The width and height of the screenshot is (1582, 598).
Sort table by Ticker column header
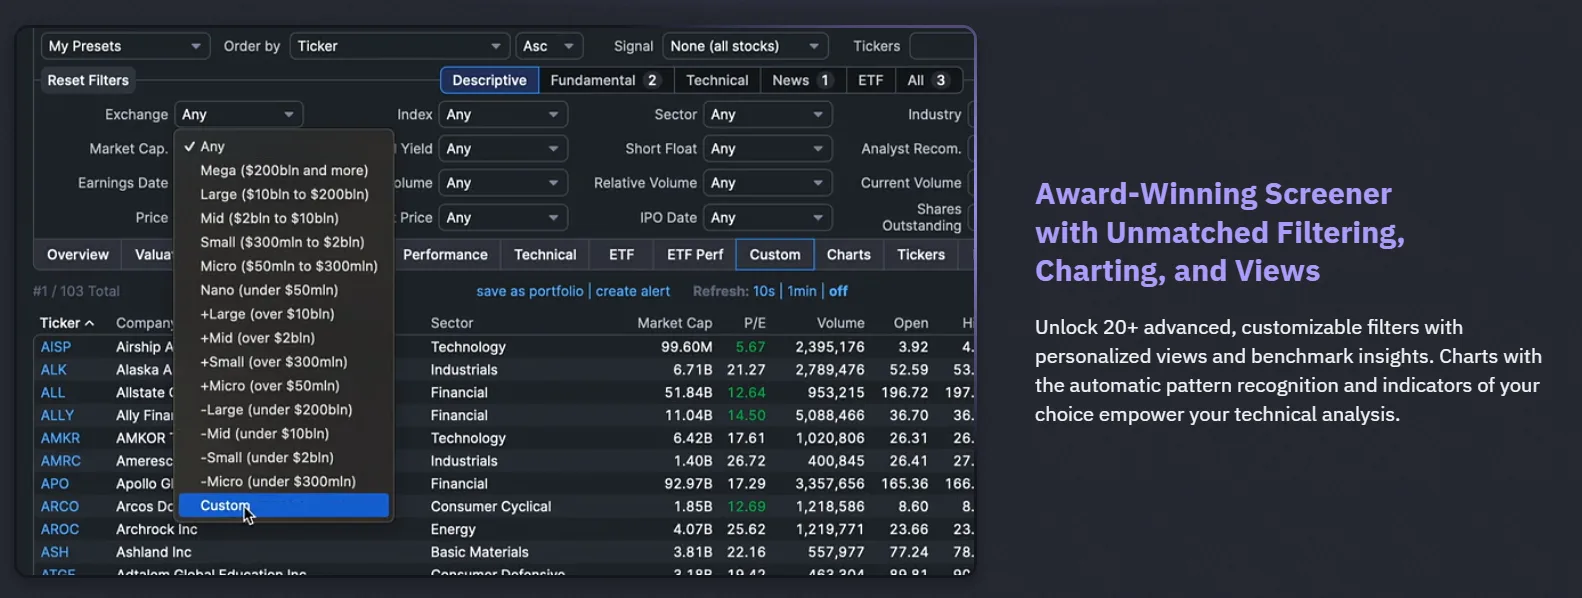[67, 323]
